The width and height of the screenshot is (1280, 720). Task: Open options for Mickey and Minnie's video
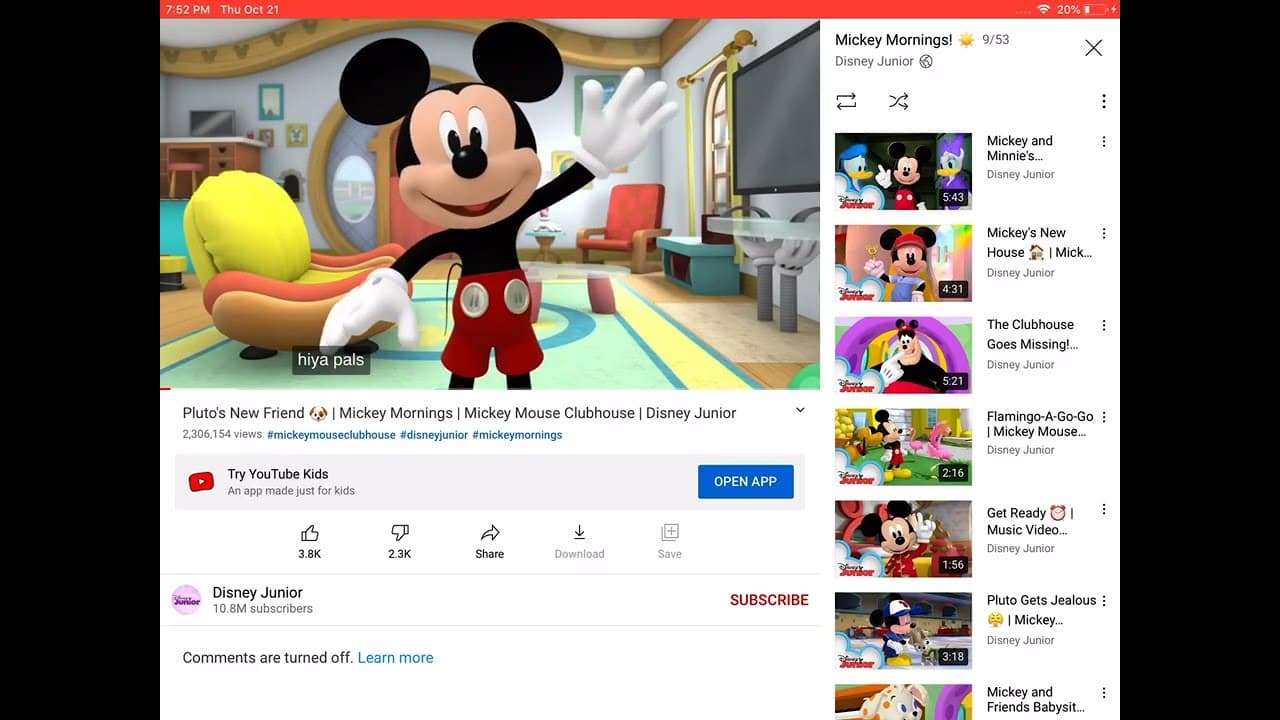pyautogui.click(x=1104, y=142)
